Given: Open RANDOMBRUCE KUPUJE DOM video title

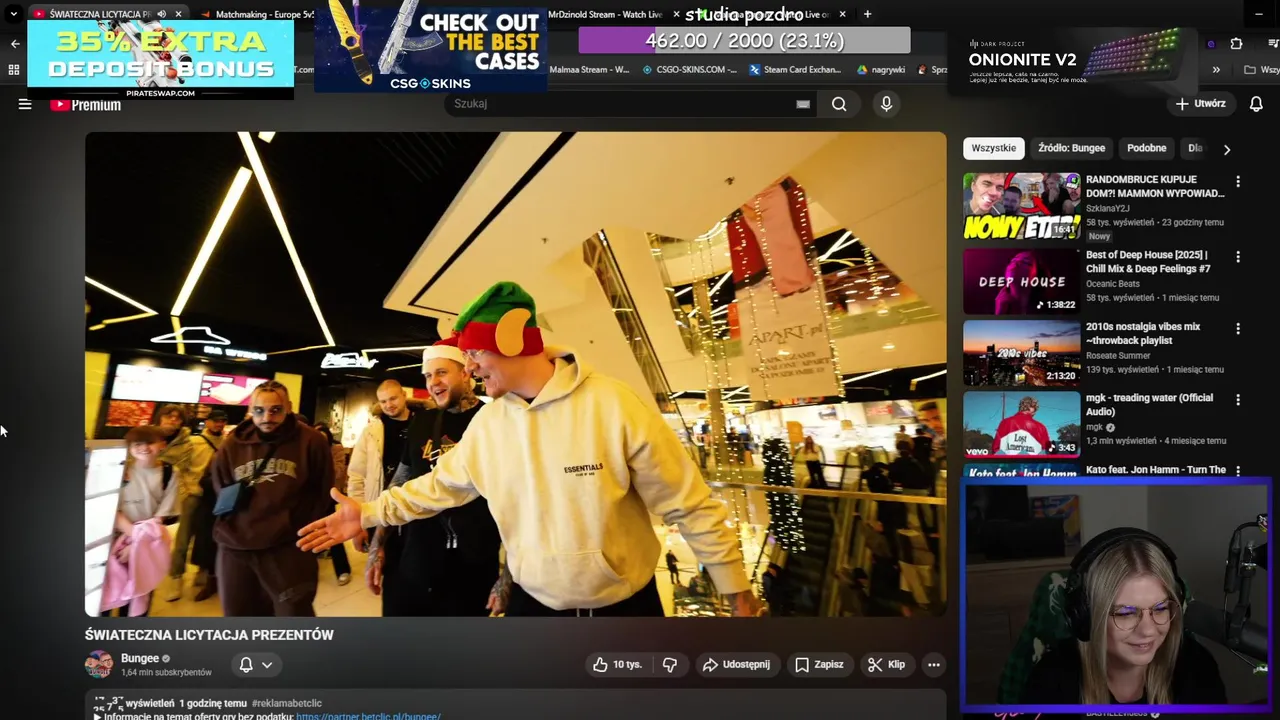Looking at the screenshot, I should (x=1155, y=186).
